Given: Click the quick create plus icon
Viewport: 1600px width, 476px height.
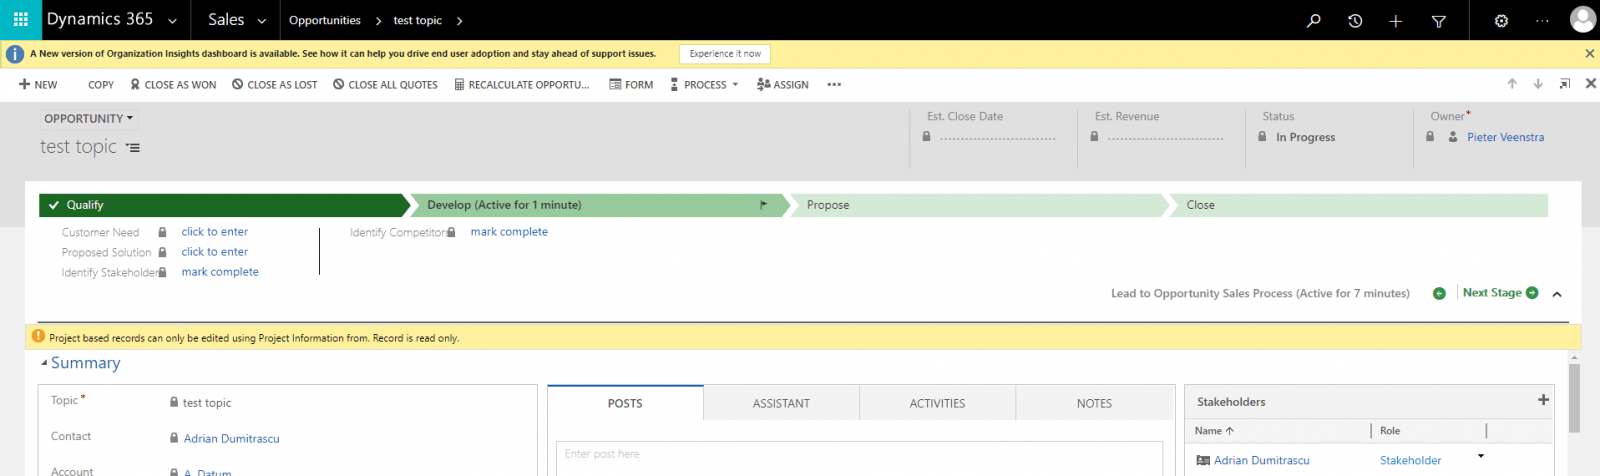Looking at the screenshot, I should tap(1396, 21).
